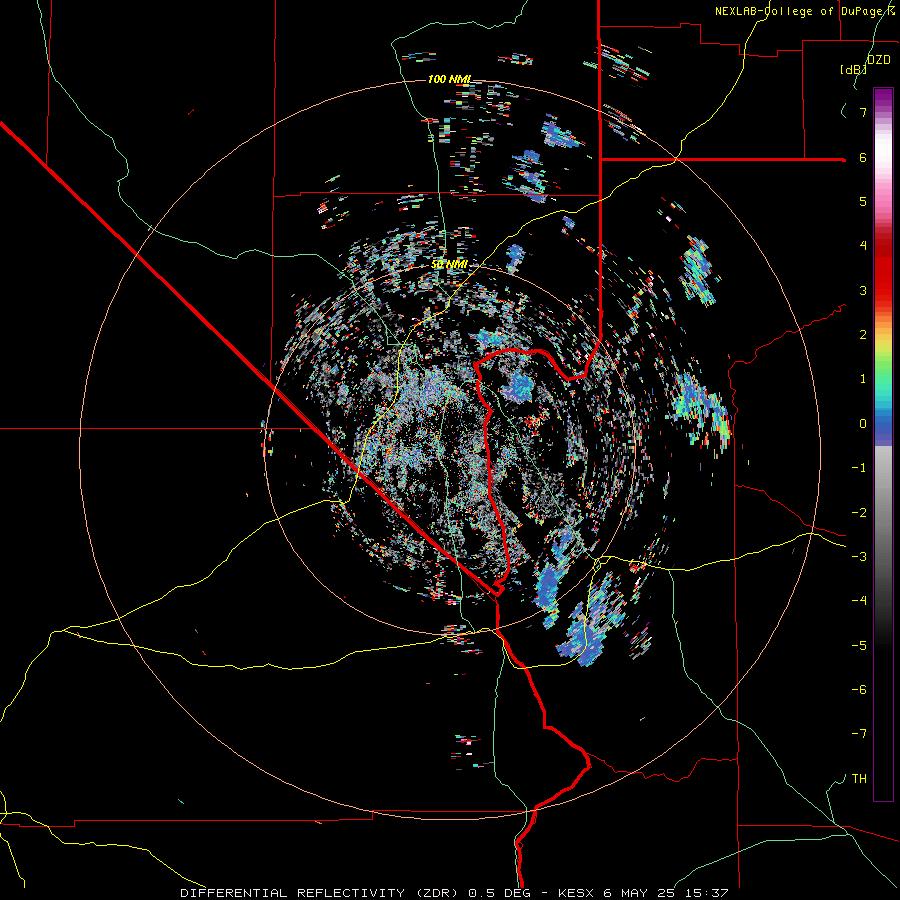Click the 'DZD' product label

[878, 60]
